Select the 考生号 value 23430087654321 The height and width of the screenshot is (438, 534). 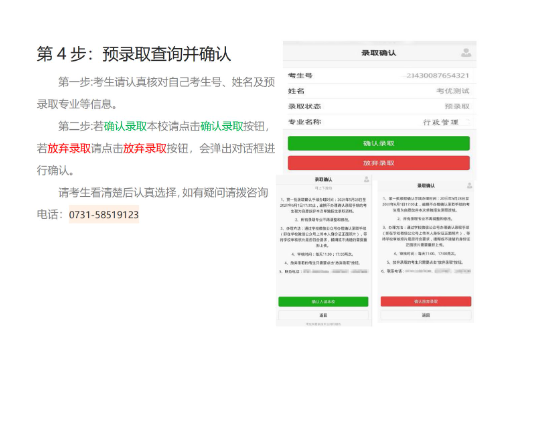pyautogui.click(x=438, y=76)
